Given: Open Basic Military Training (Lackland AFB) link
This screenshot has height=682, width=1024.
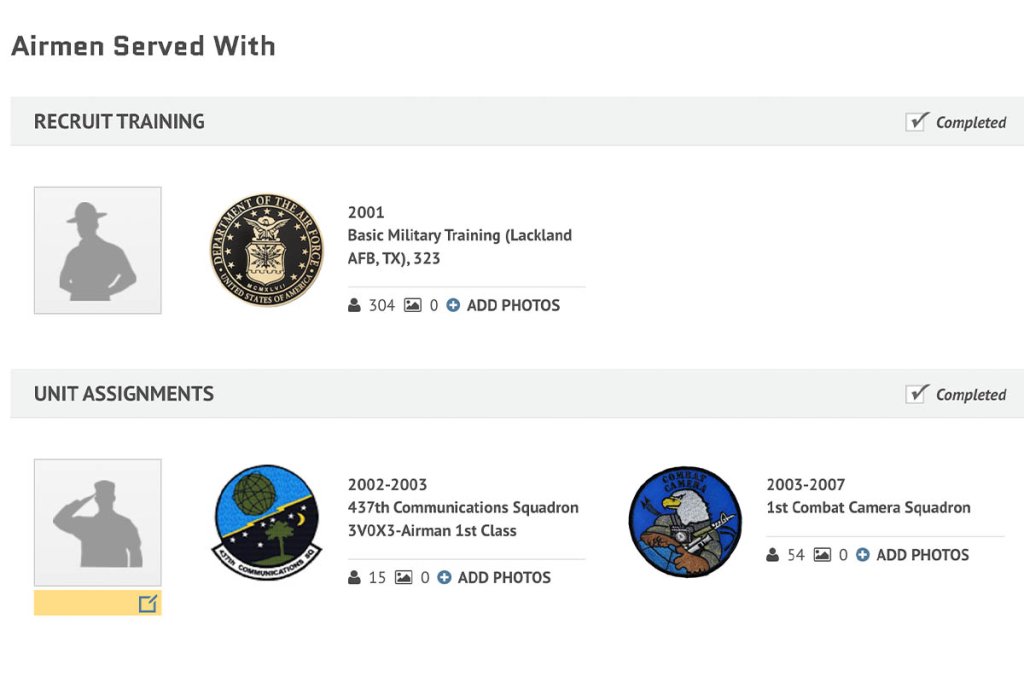Looking at the screenshot, I should (459, 247).
